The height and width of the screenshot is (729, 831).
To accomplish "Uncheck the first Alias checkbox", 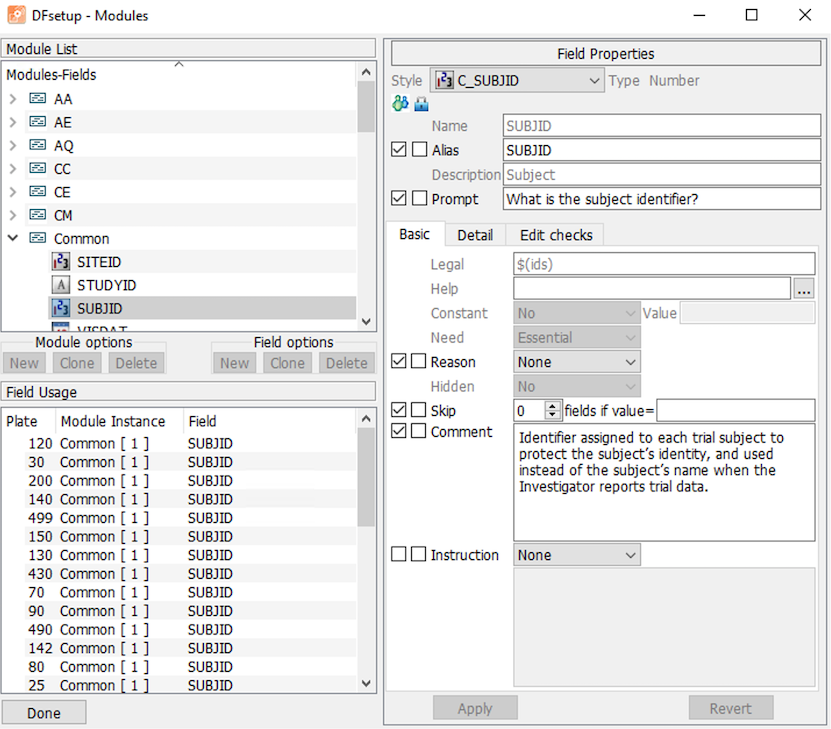I will tap(399, 150).
